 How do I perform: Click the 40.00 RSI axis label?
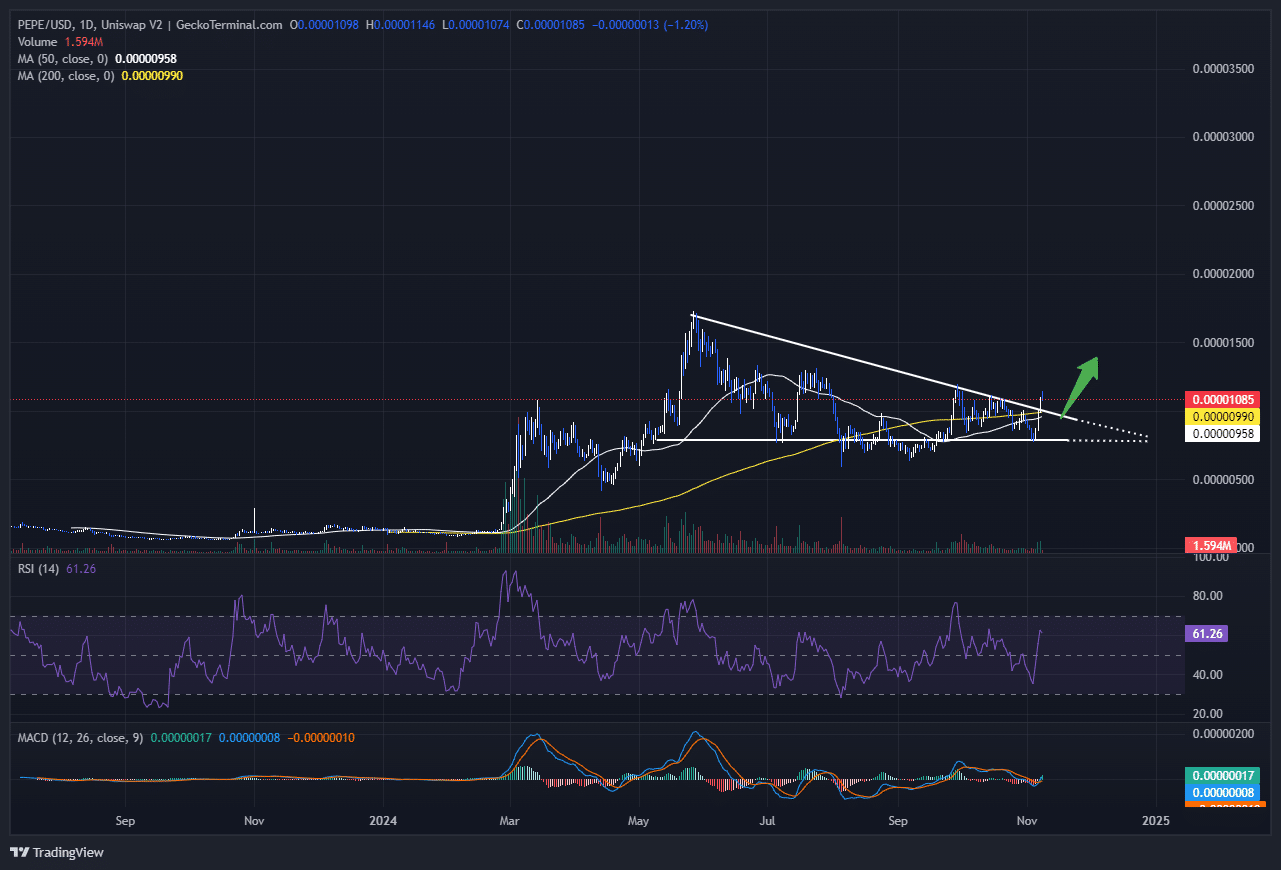1206,674
